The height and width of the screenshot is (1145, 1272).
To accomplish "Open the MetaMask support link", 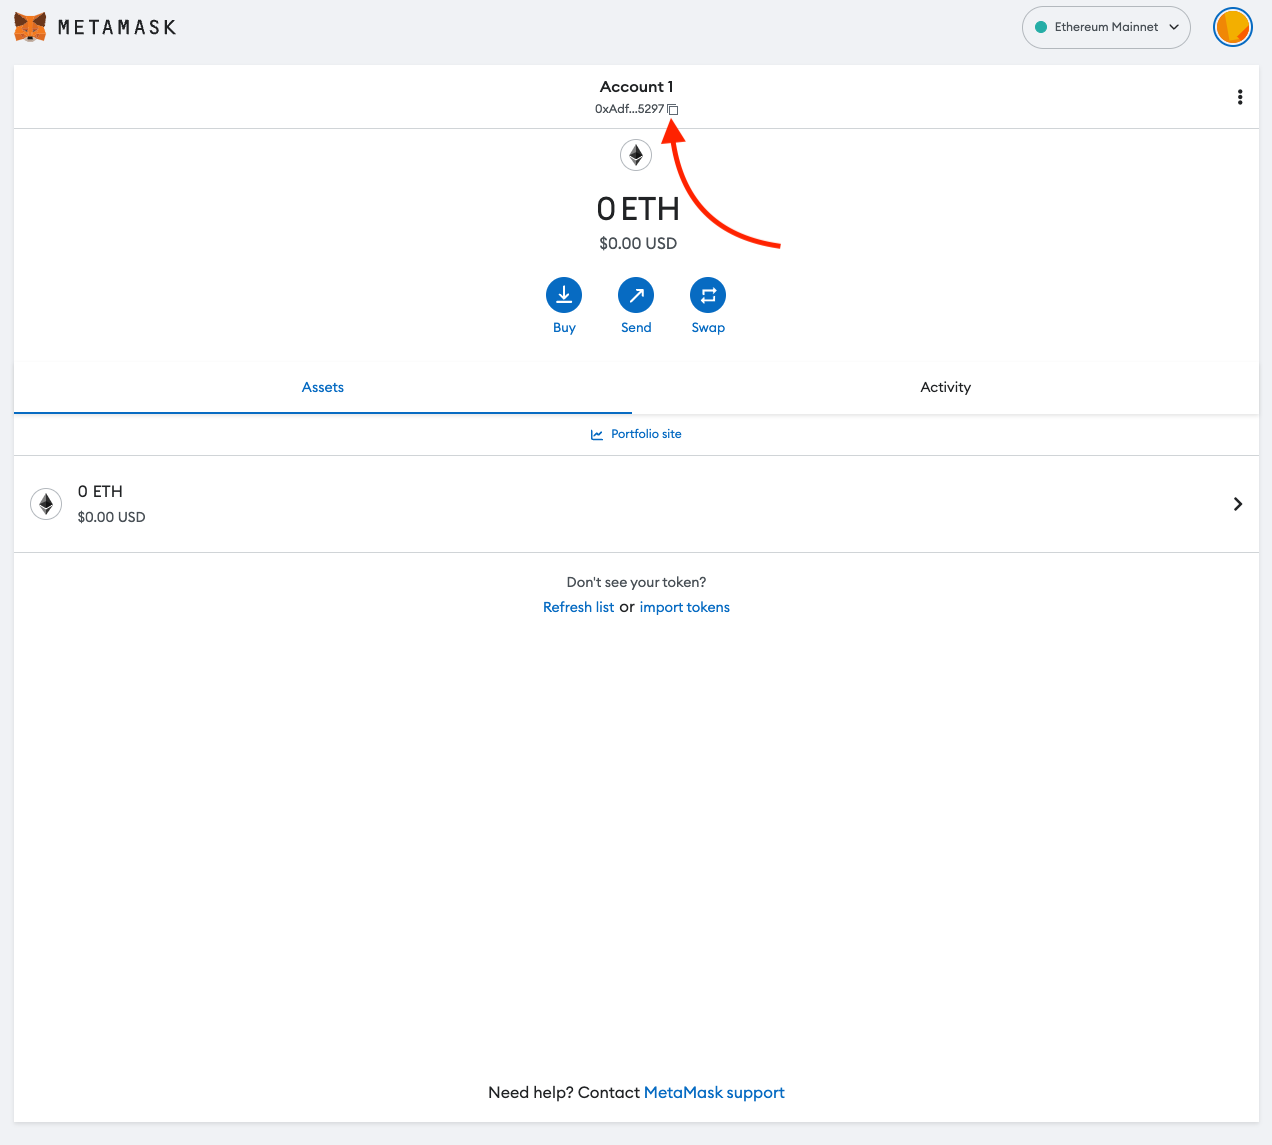I will point(714,1093).
